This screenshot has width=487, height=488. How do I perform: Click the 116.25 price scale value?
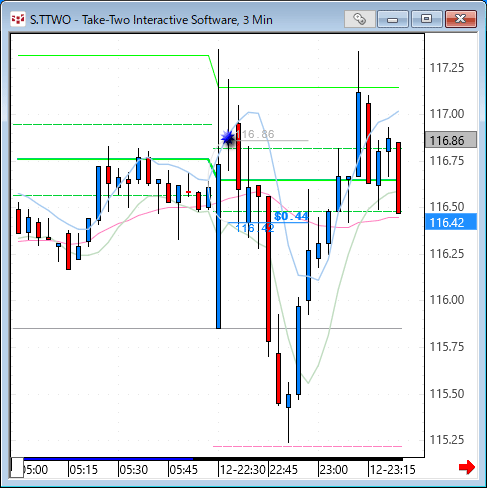[x=447, y=254]
